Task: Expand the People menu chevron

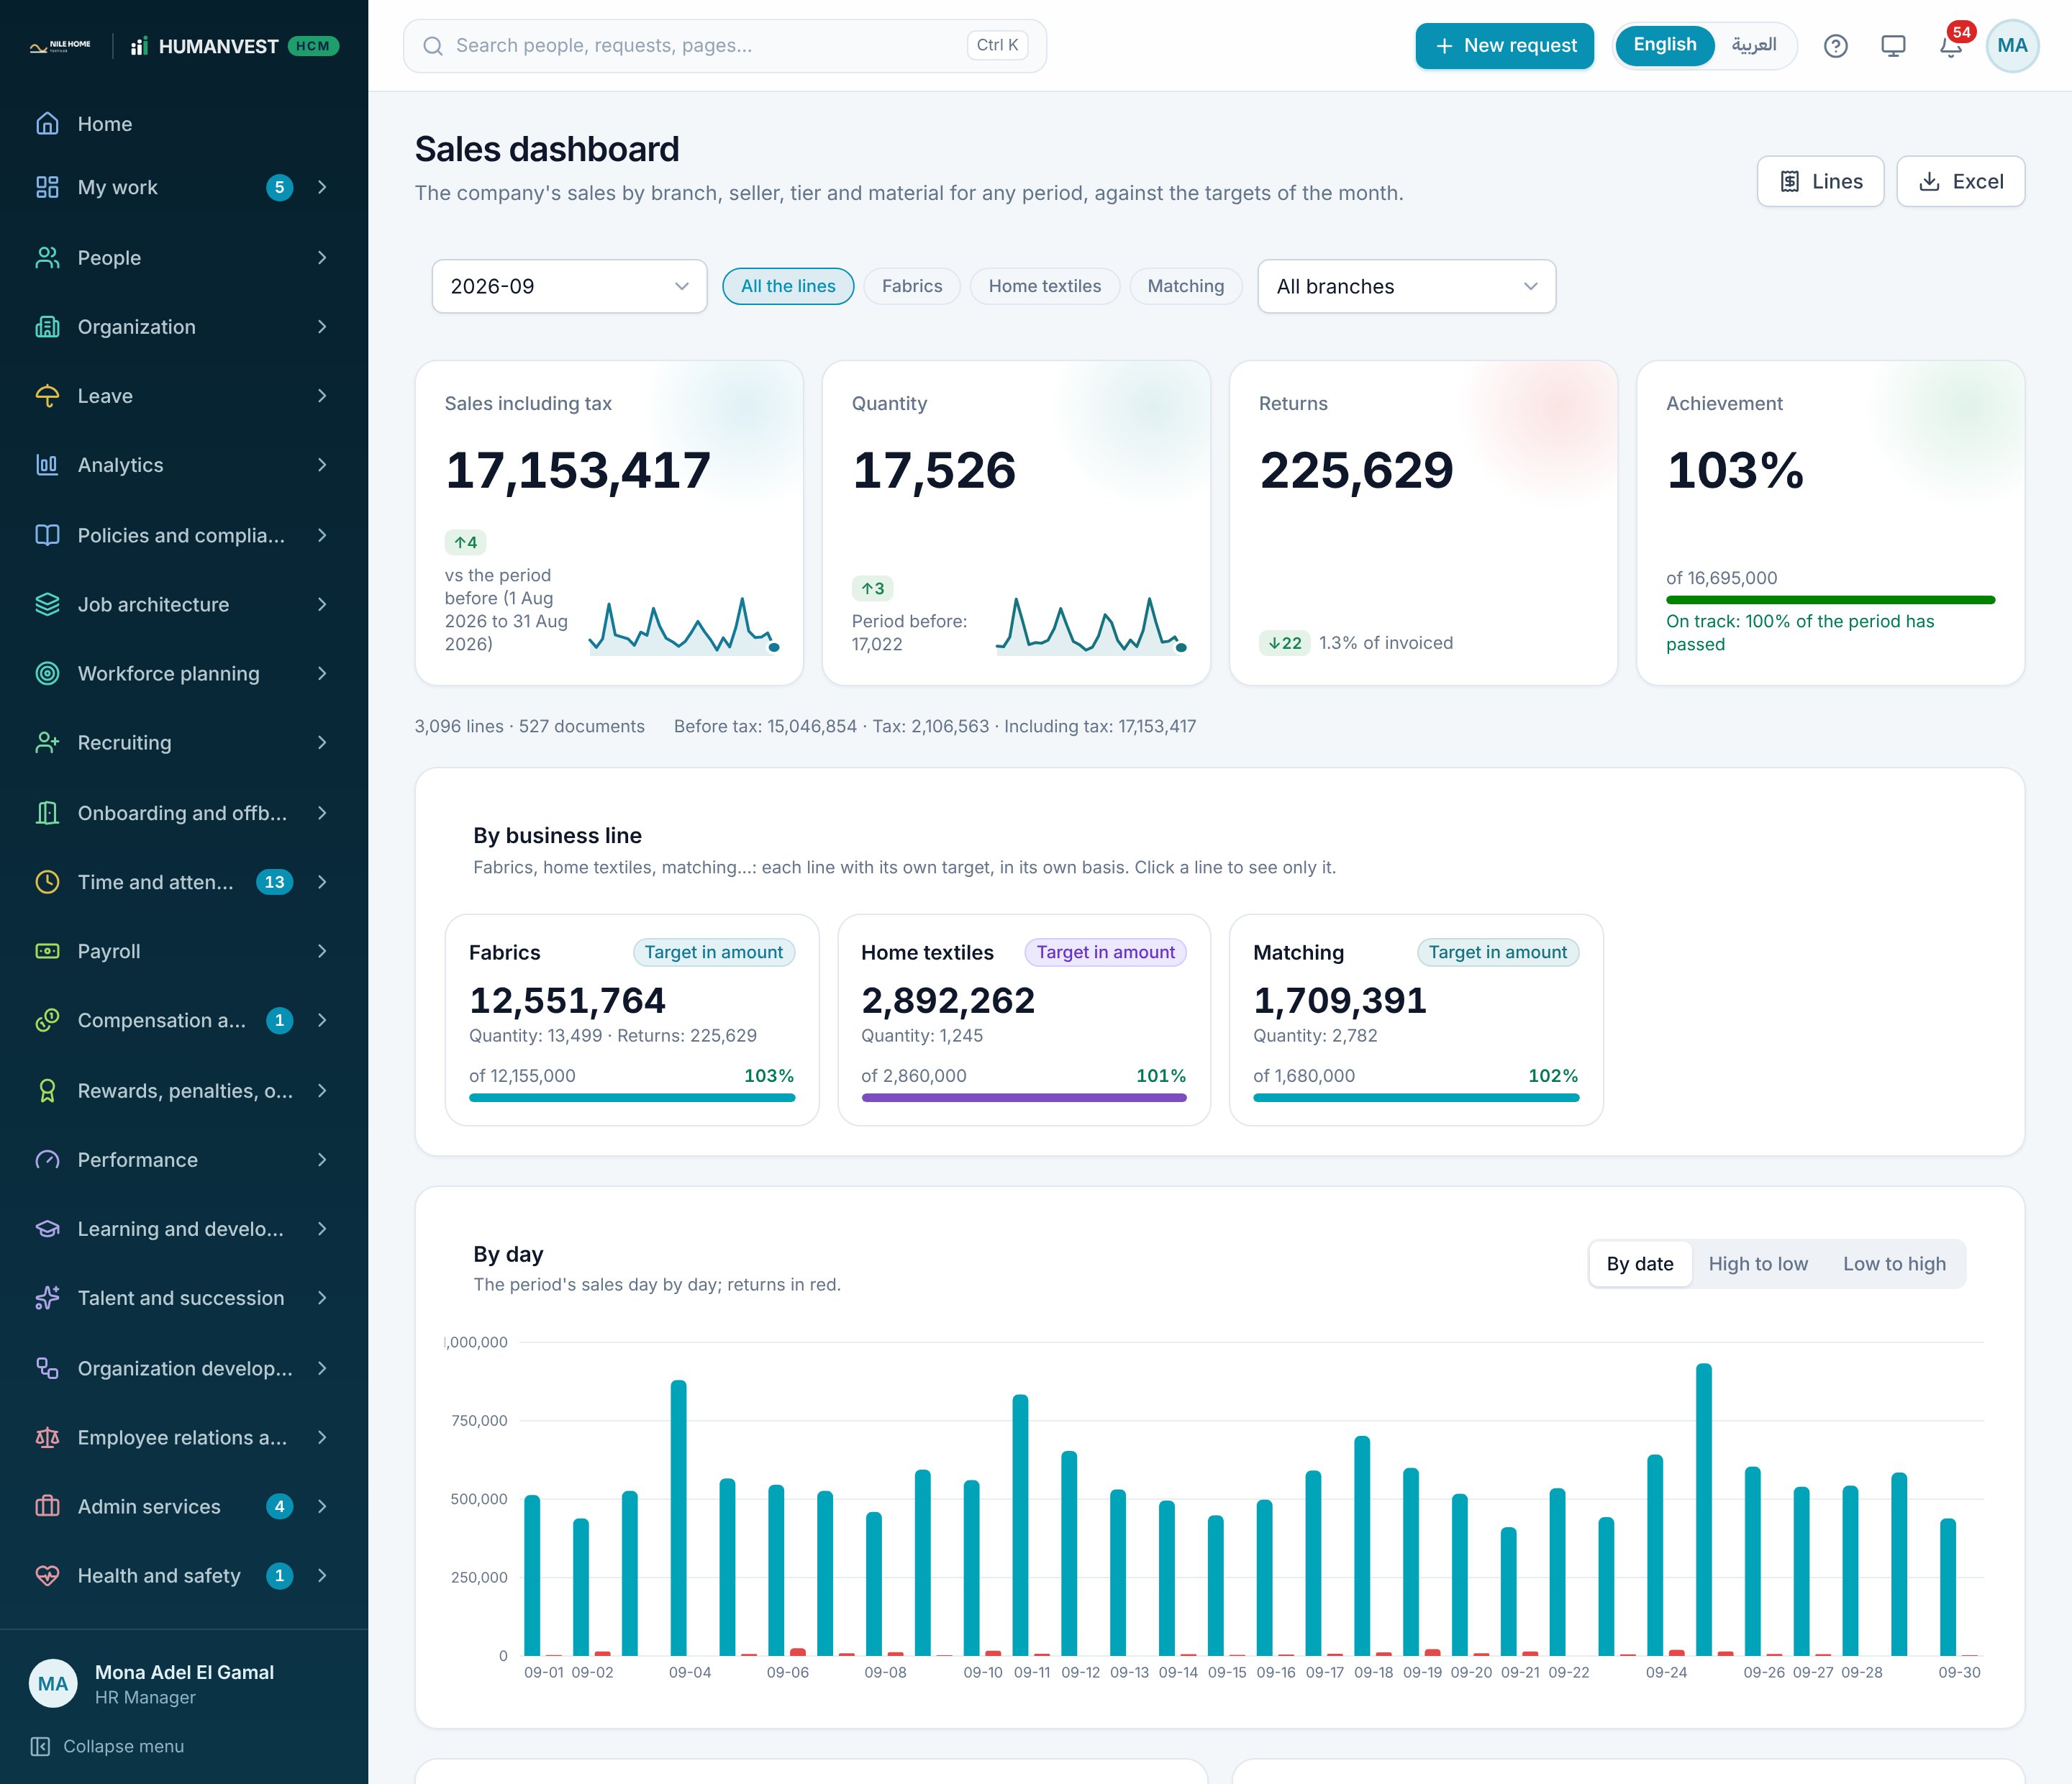Action: (322, 258)
